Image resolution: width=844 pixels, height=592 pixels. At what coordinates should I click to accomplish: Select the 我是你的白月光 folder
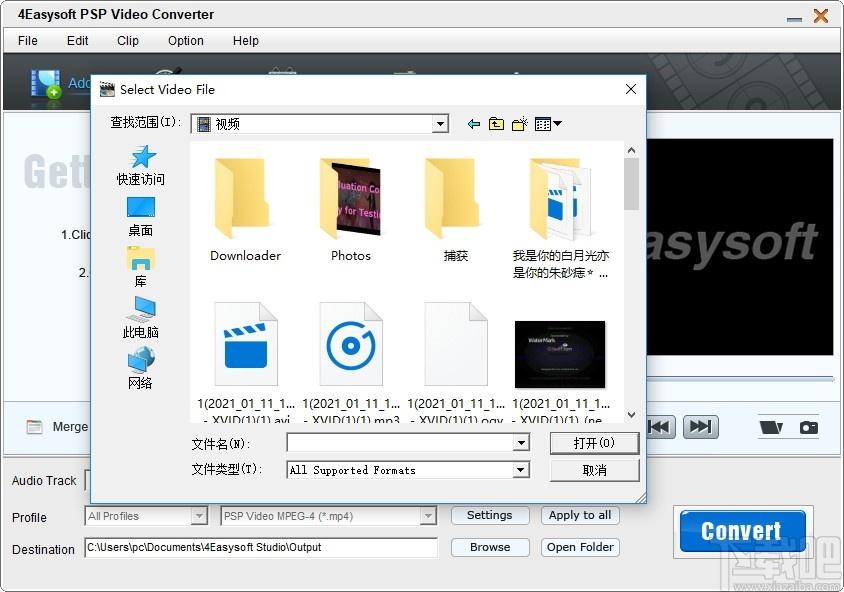(560, 218)
